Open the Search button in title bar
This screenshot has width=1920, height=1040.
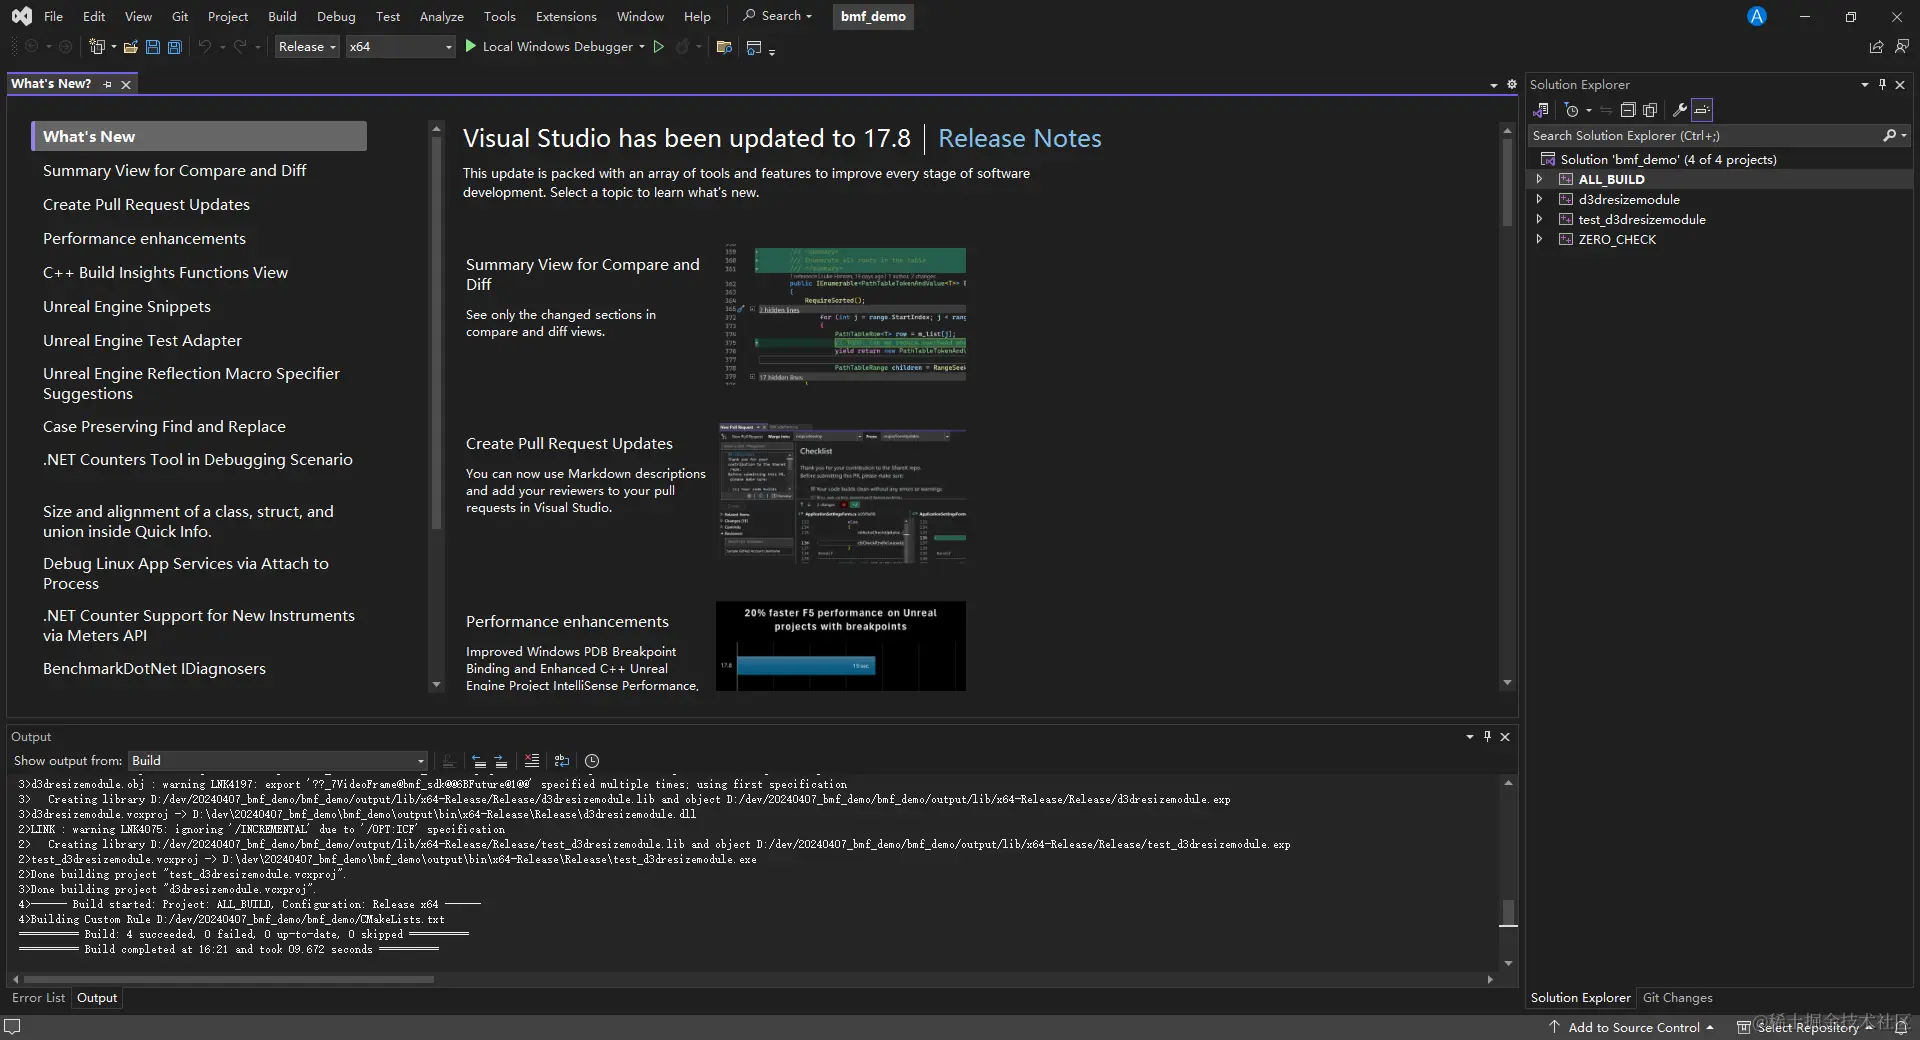(x=777, y=16)
